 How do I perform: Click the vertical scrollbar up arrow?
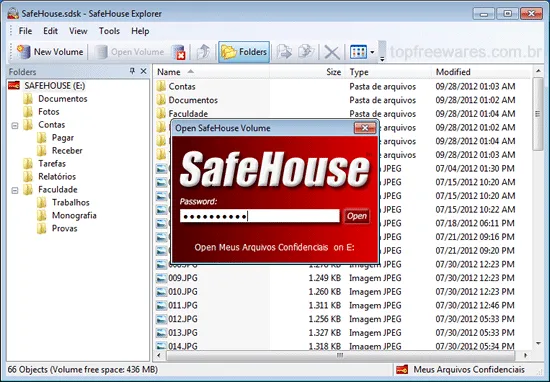tap(538, 71)
